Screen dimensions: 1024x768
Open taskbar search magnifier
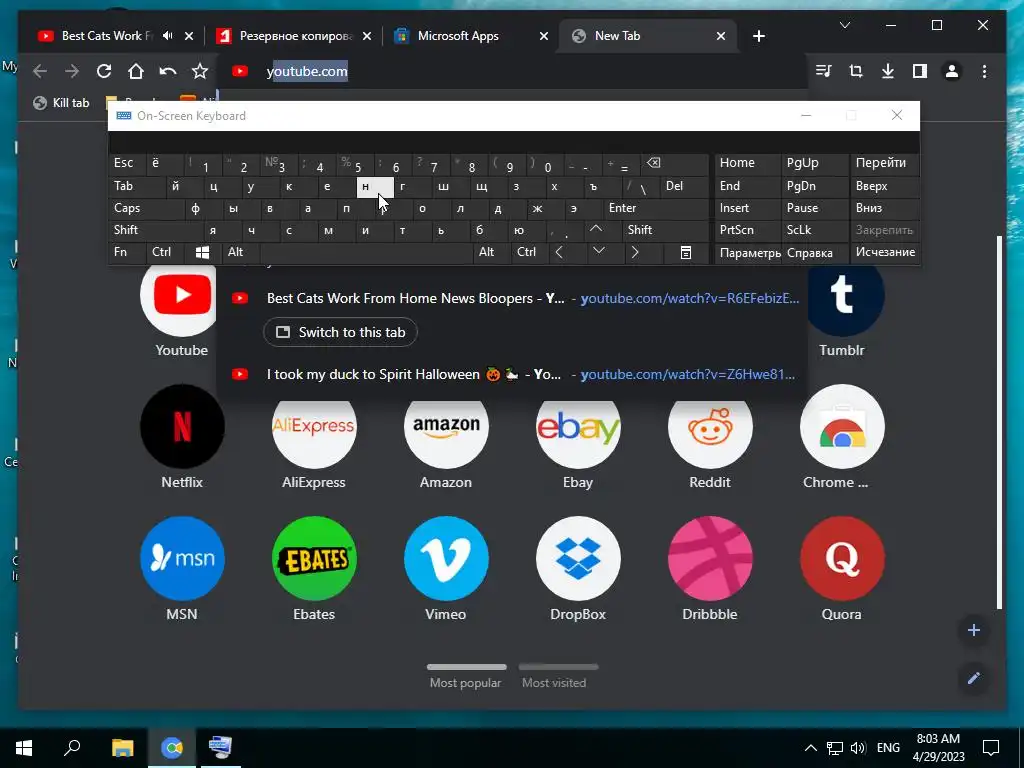(x=72, y=747)
